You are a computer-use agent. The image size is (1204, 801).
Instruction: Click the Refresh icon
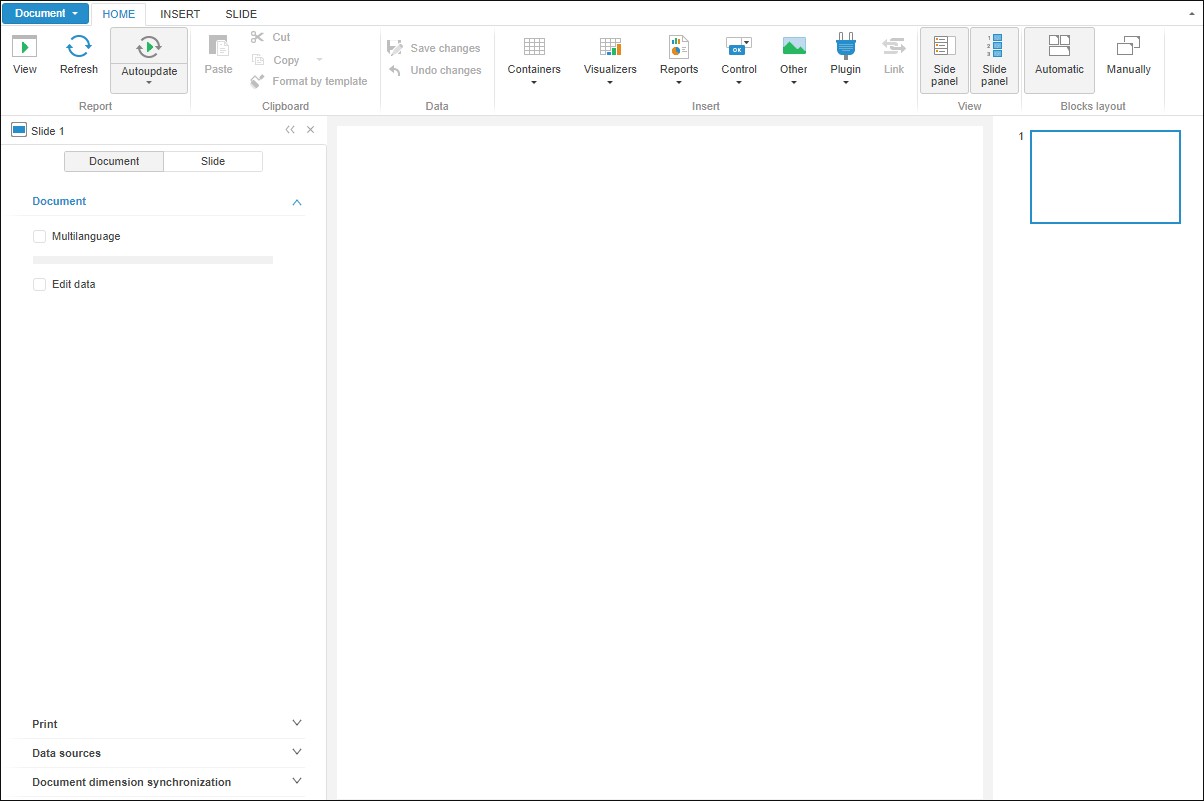point(79,47)
